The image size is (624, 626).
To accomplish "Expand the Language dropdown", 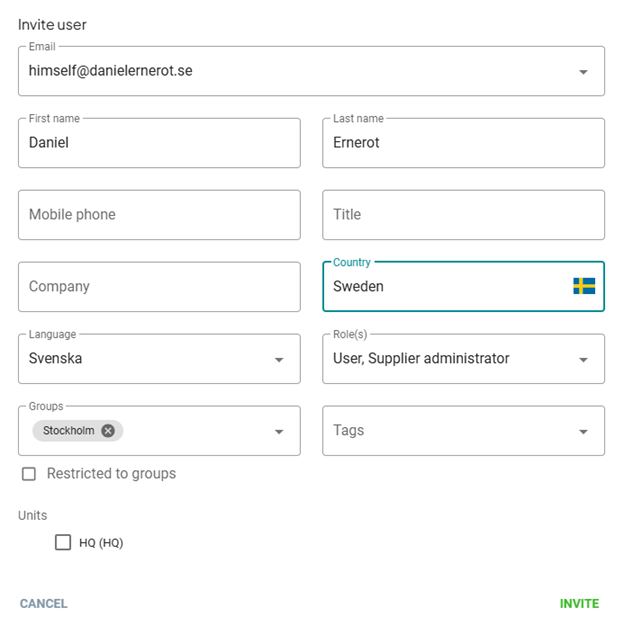I will coord(279,360).
